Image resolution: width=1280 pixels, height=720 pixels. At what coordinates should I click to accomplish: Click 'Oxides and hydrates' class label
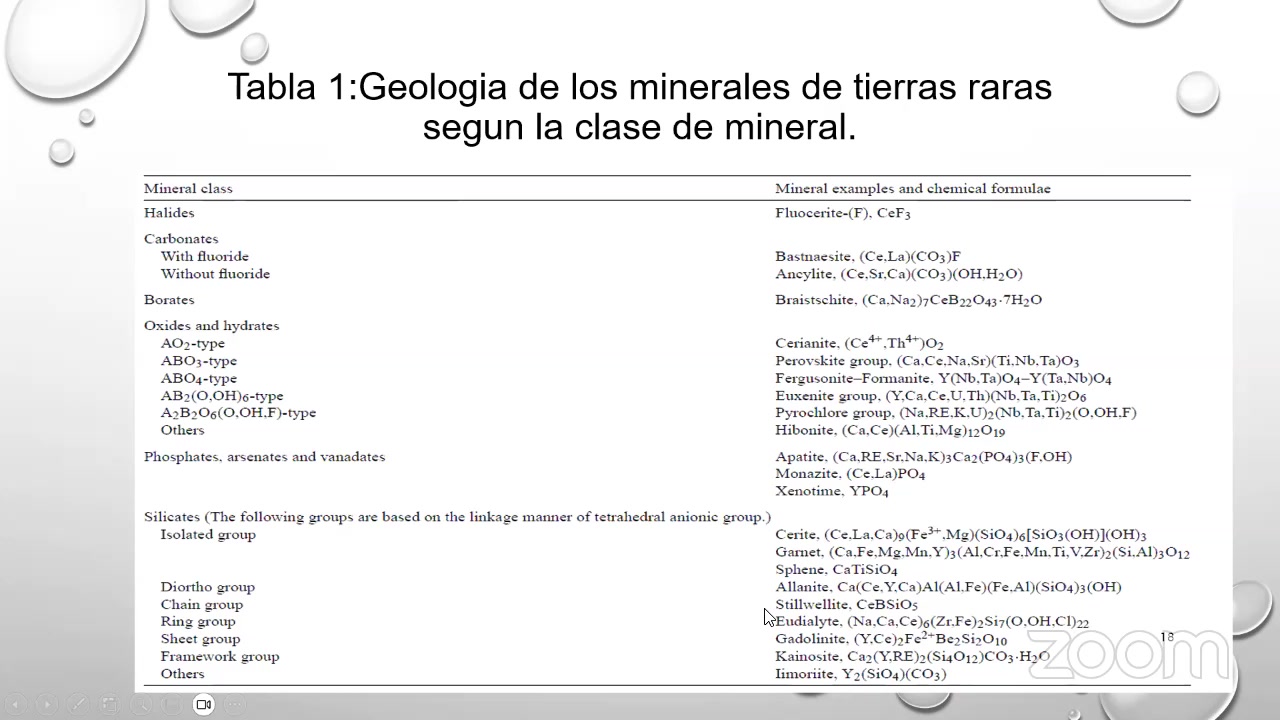[211, 326]
